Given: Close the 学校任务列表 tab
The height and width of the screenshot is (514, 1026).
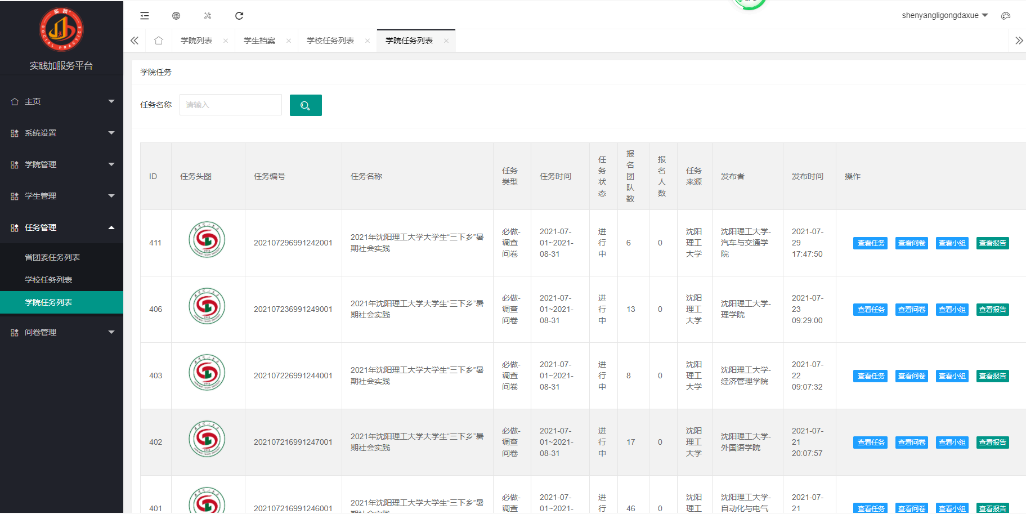Looking at the screenshot, I should click(x=367, y=41).
